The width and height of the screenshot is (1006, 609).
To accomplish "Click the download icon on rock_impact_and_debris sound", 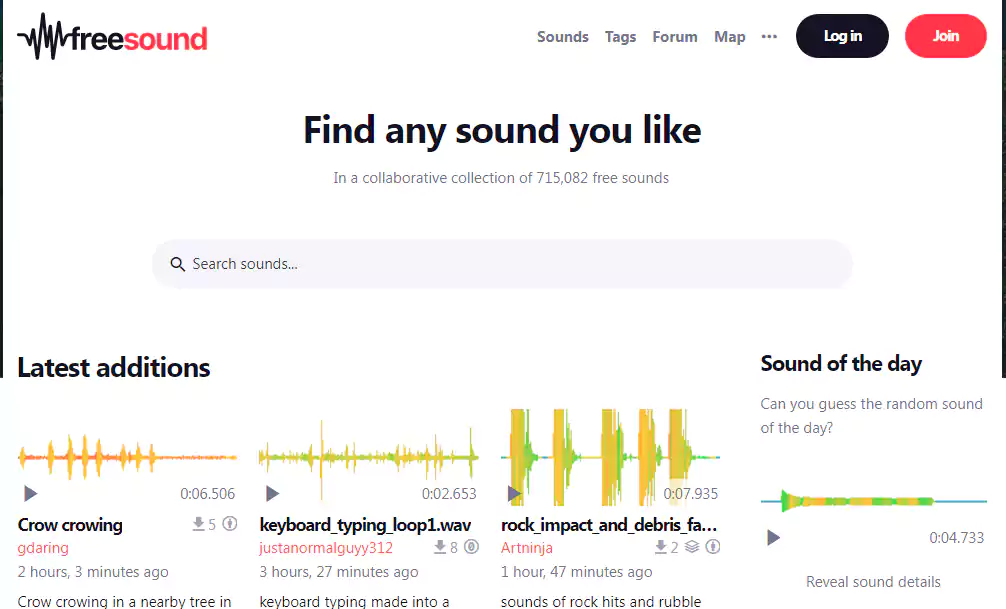I will (661, 547).
